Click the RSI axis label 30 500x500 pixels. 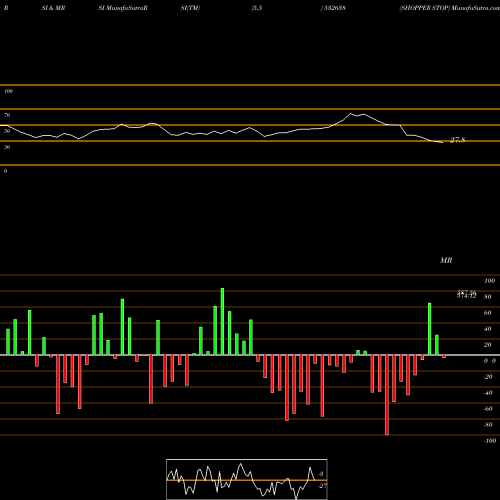pyautogui.click(x=7, y=147)
